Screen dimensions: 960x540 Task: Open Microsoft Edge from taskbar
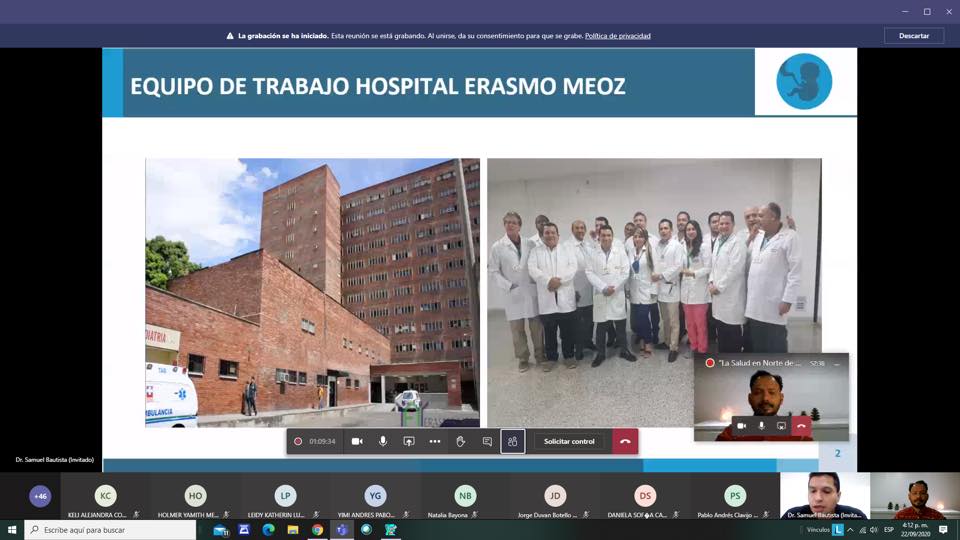coord(268,530)
